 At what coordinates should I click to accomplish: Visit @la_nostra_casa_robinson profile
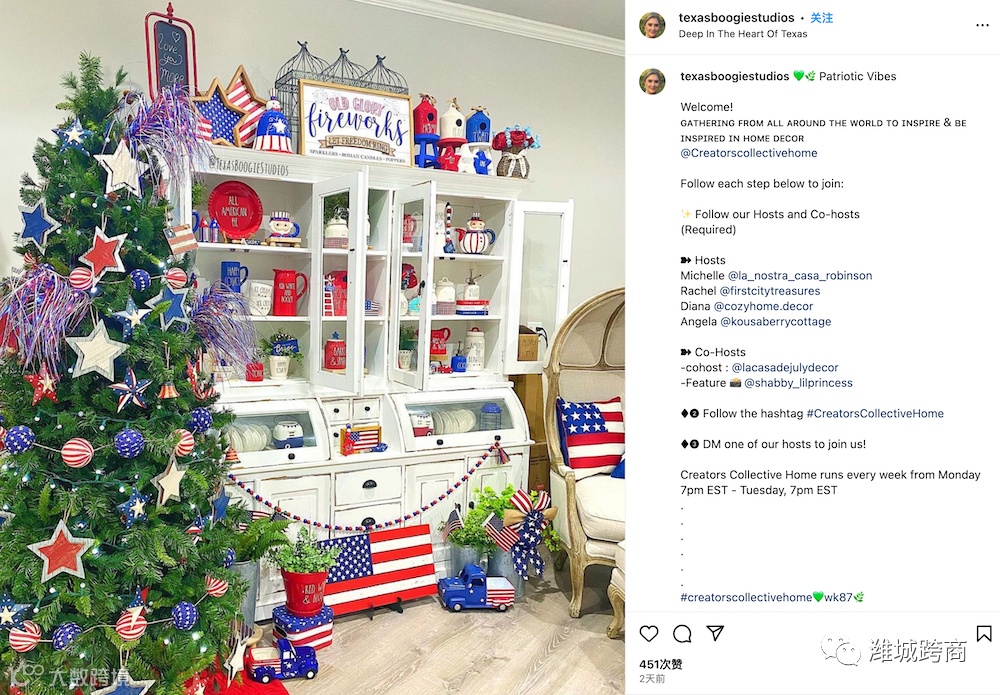point(800,275)
